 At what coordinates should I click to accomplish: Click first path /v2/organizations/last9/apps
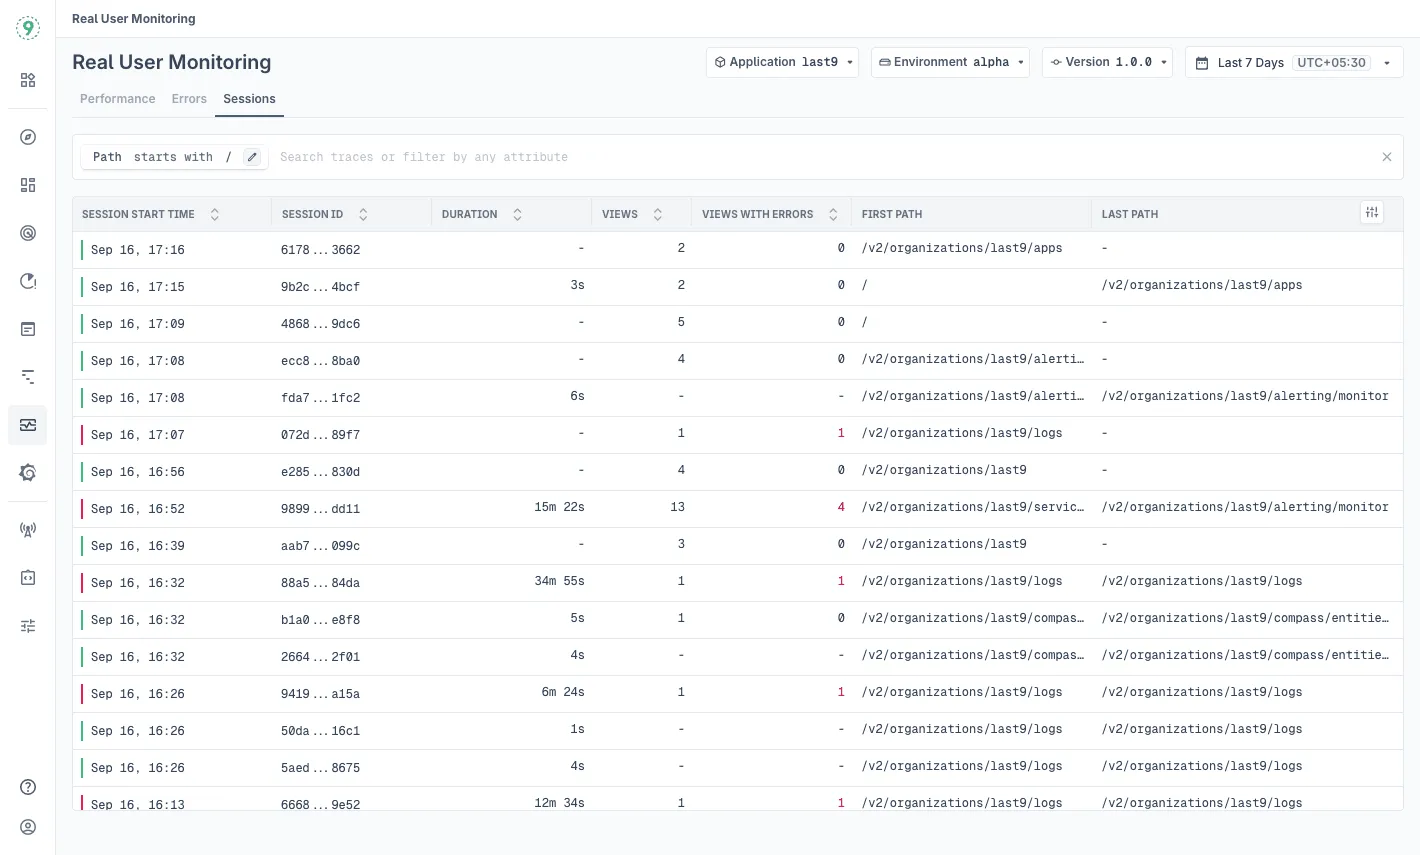pyautogui.click(x=962, y=248)
